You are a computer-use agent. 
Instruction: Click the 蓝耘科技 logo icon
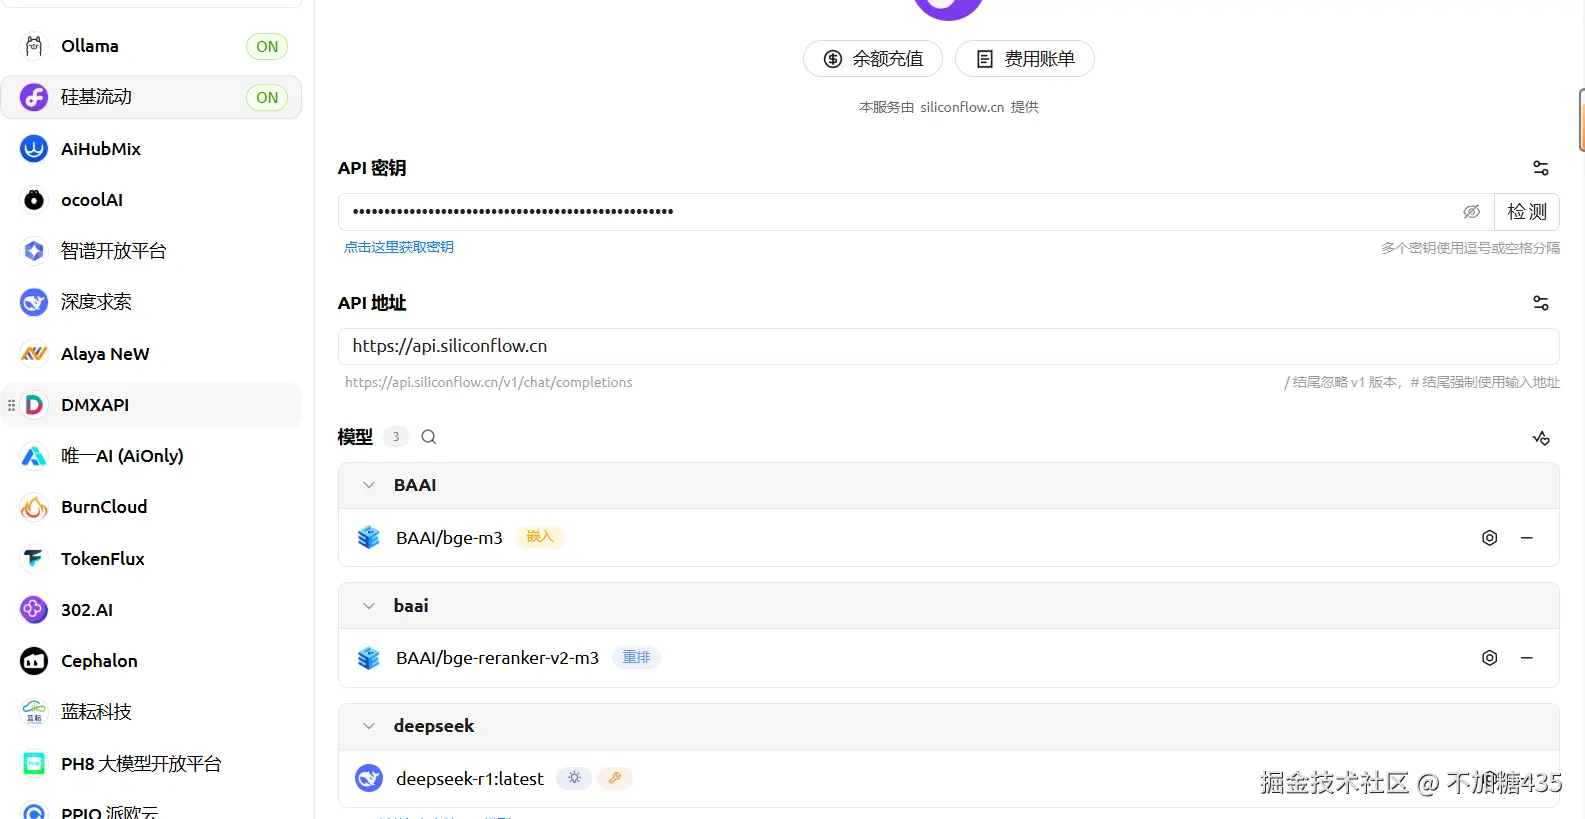pos(34,712)
